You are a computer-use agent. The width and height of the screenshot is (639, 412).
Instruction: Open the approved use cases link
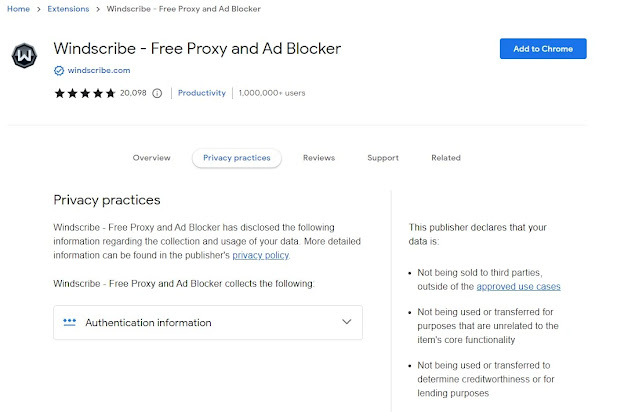pos(520,286)
